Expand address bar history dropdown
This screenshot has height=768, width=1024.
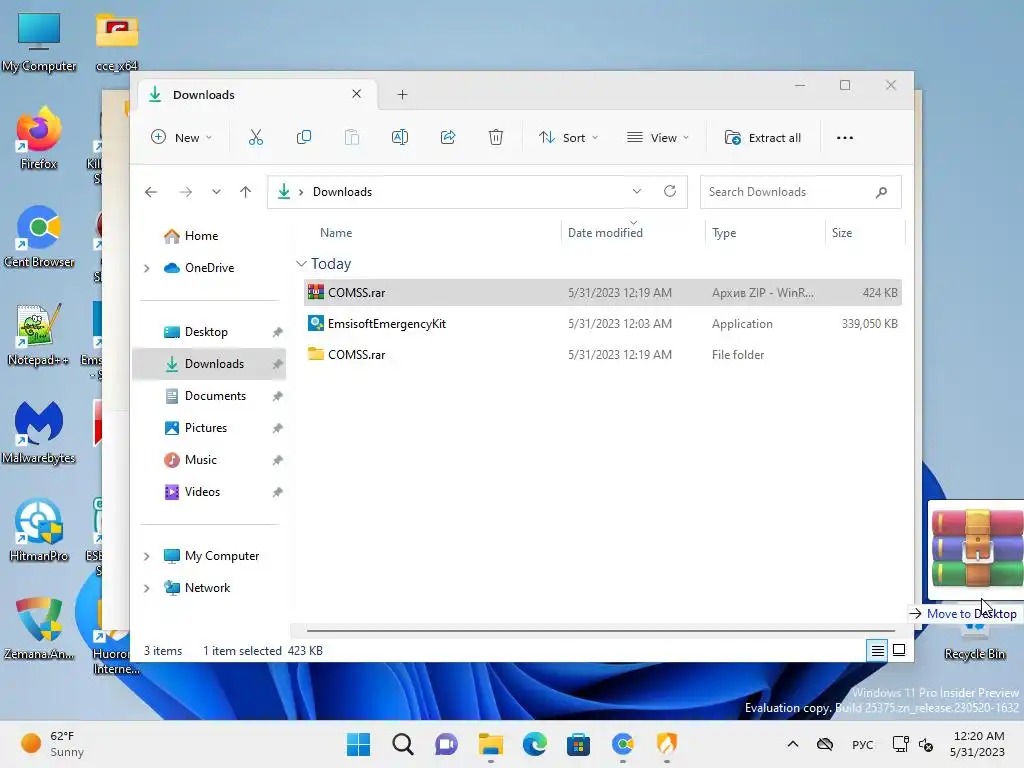[637, 191]
